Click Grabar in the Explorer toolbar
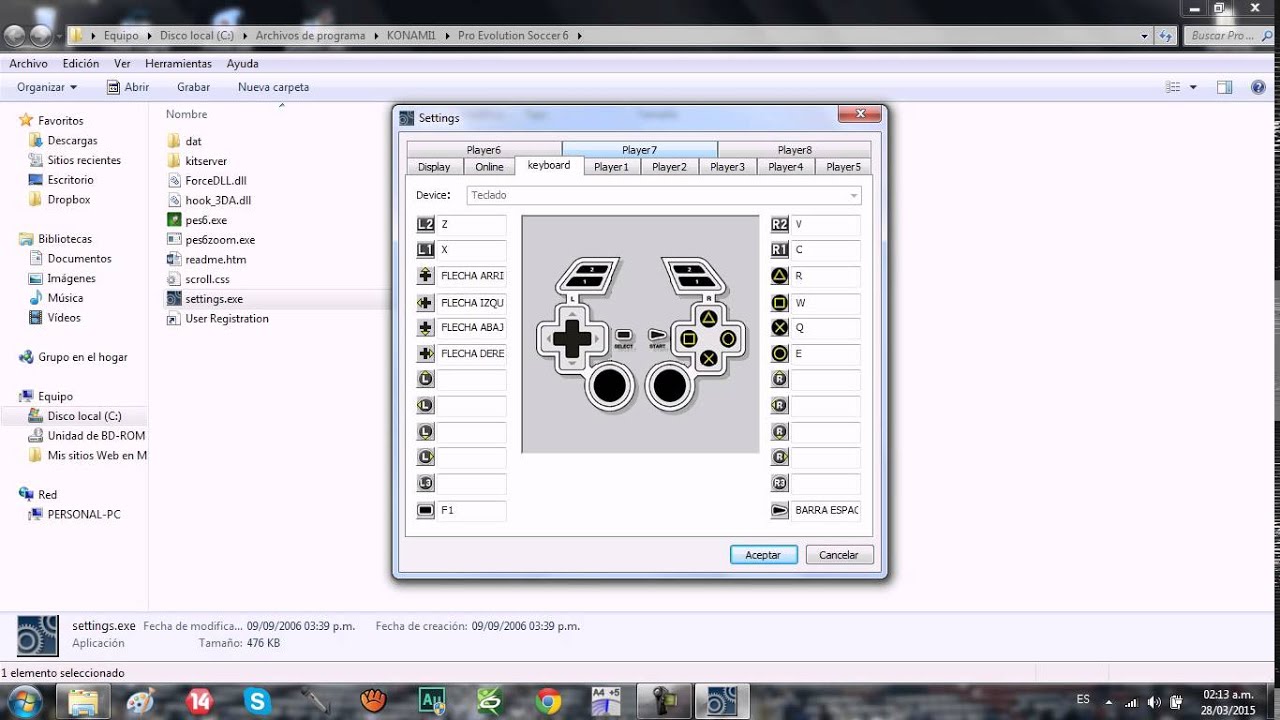The width and height of the screenshot is (1280, 720). pyautogui.click(x=193, y=87)
